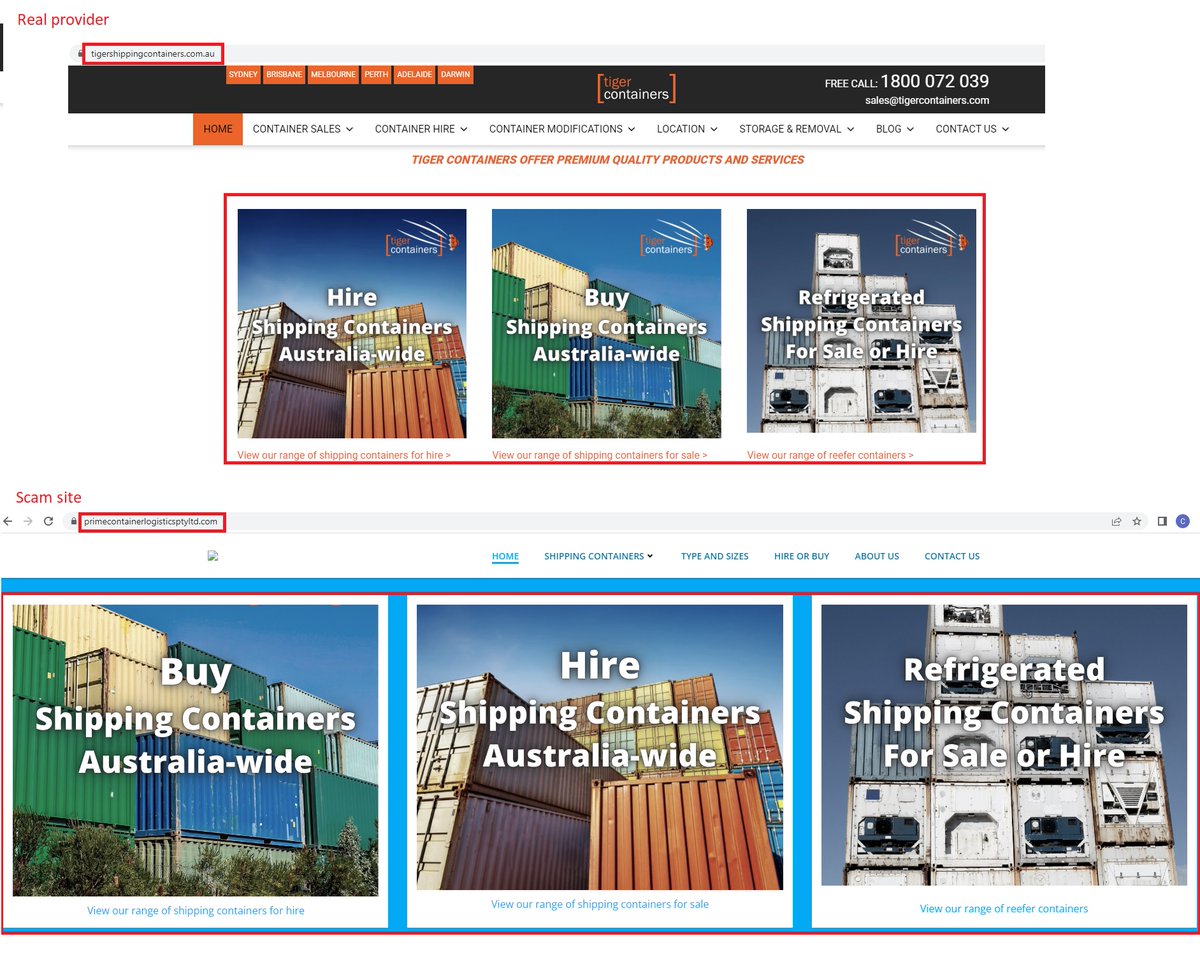
Task: Expand the CONTAINER SALES menu
Action: 303,129
